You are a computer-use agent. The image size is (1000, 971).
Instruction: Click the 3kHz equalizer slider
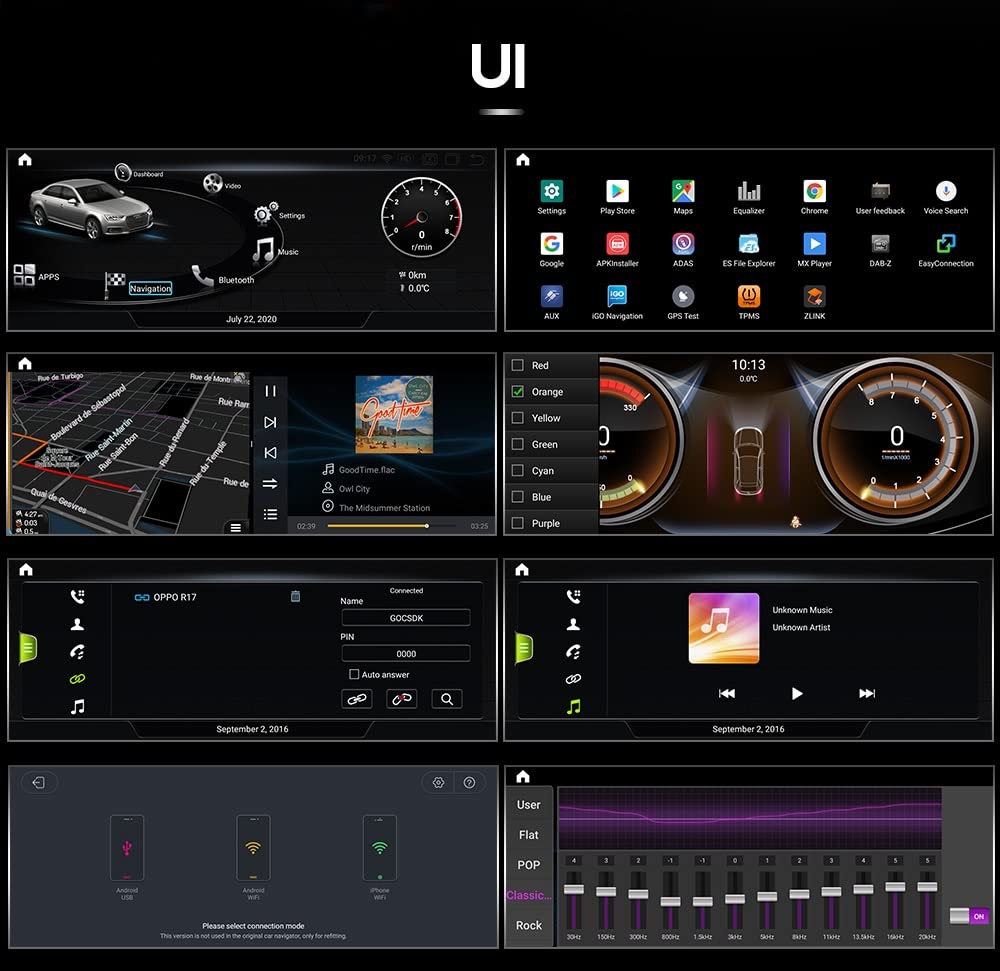point(735,899)
